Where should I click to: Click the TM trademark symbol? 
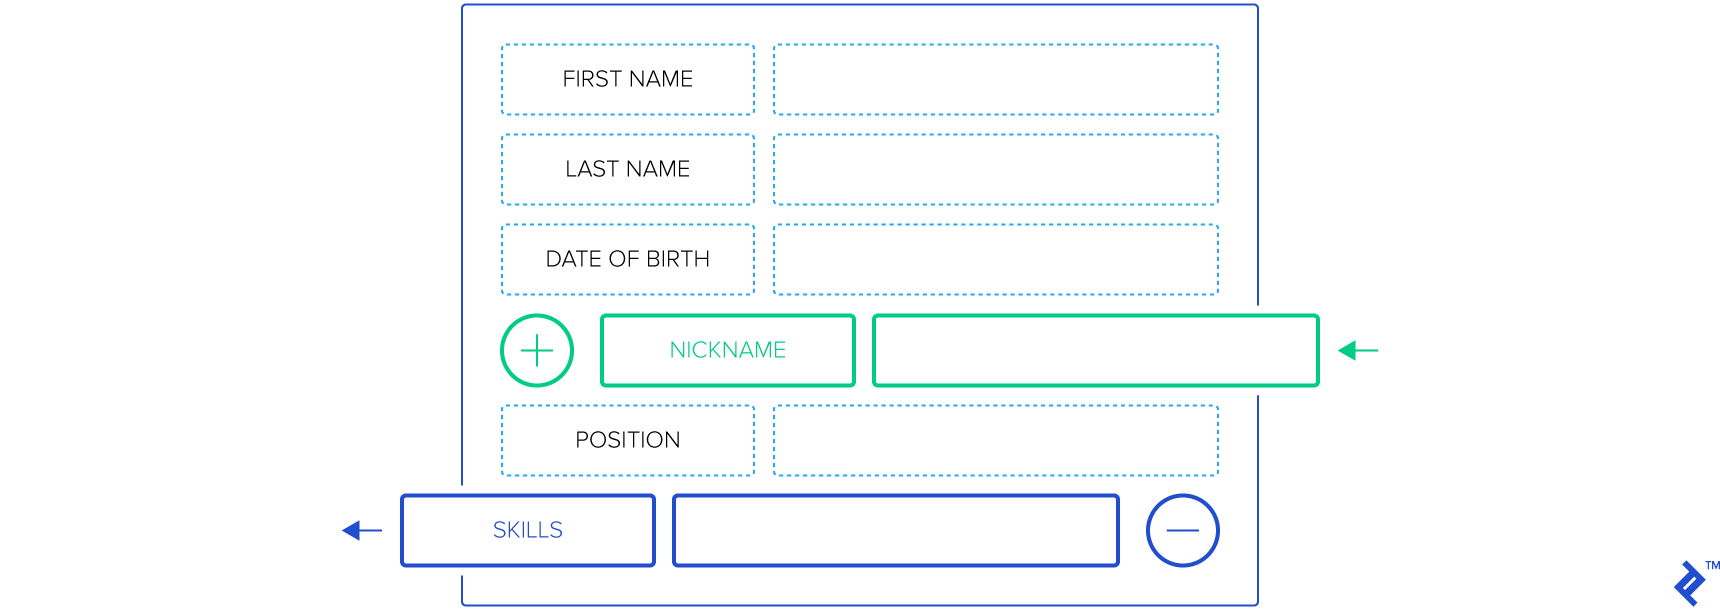click(x=1712, y=566)
